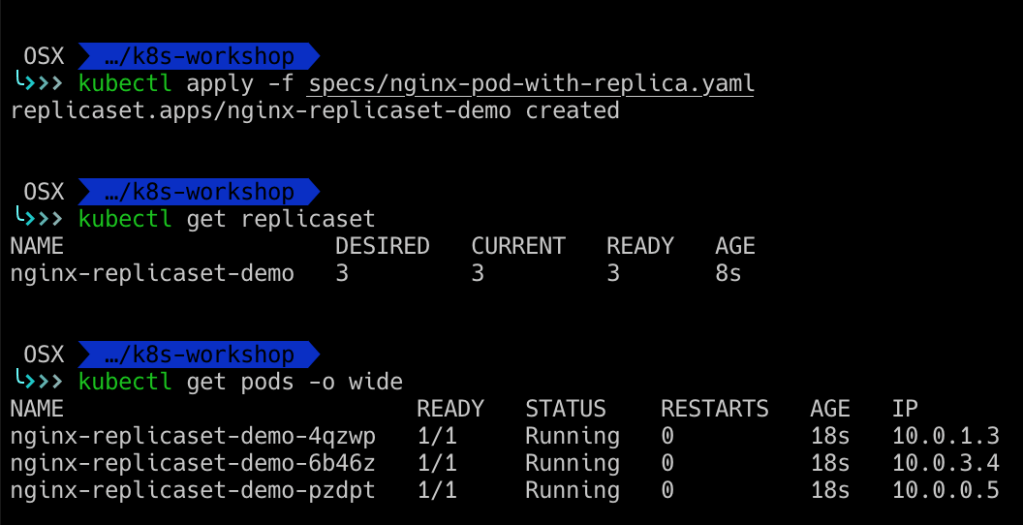Image resolution: width=1023 pixels, height=525 pixels.
Task: Click the RESTARTS column header
Action: click(x=714, y=409)
